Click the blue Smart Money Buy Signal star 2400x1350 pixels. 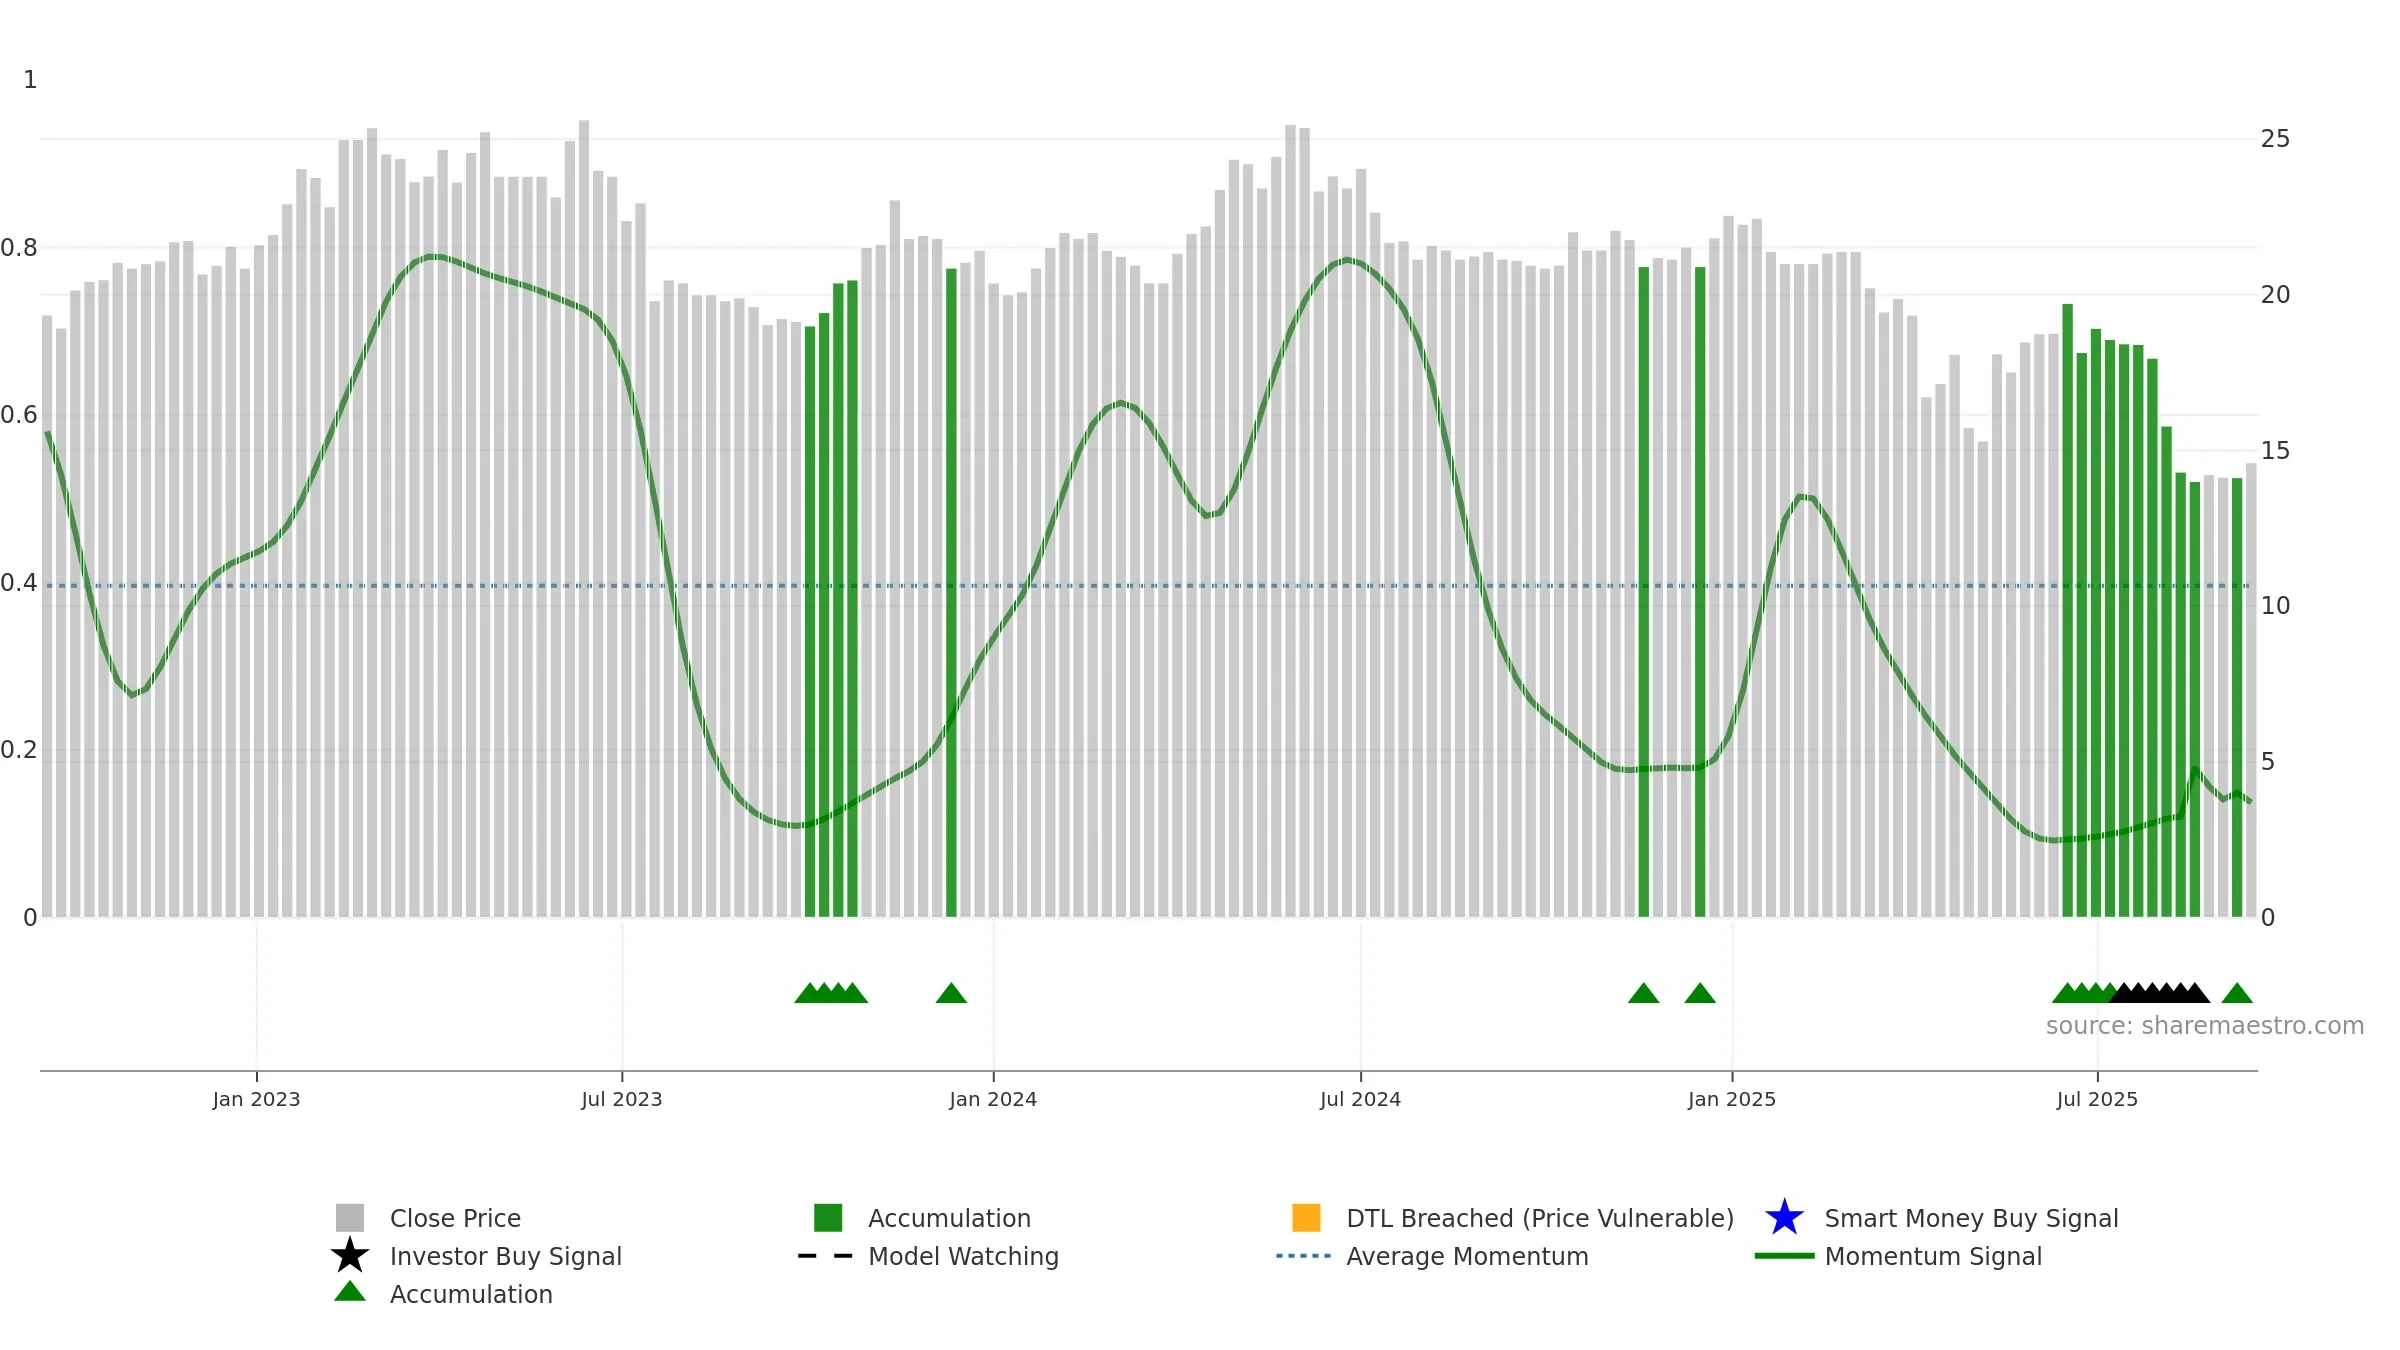1784,1217
